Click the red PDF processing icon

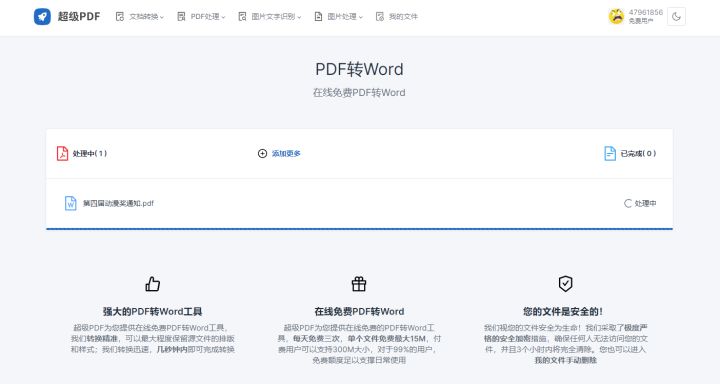62,153
